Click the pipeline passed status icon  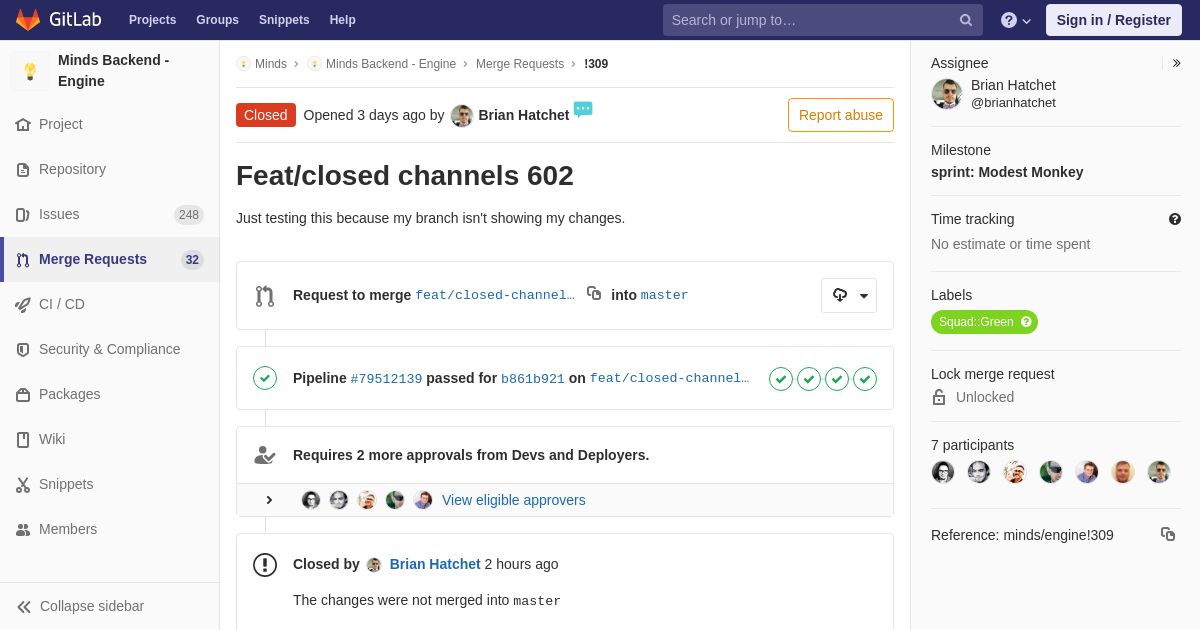[265, 378]
